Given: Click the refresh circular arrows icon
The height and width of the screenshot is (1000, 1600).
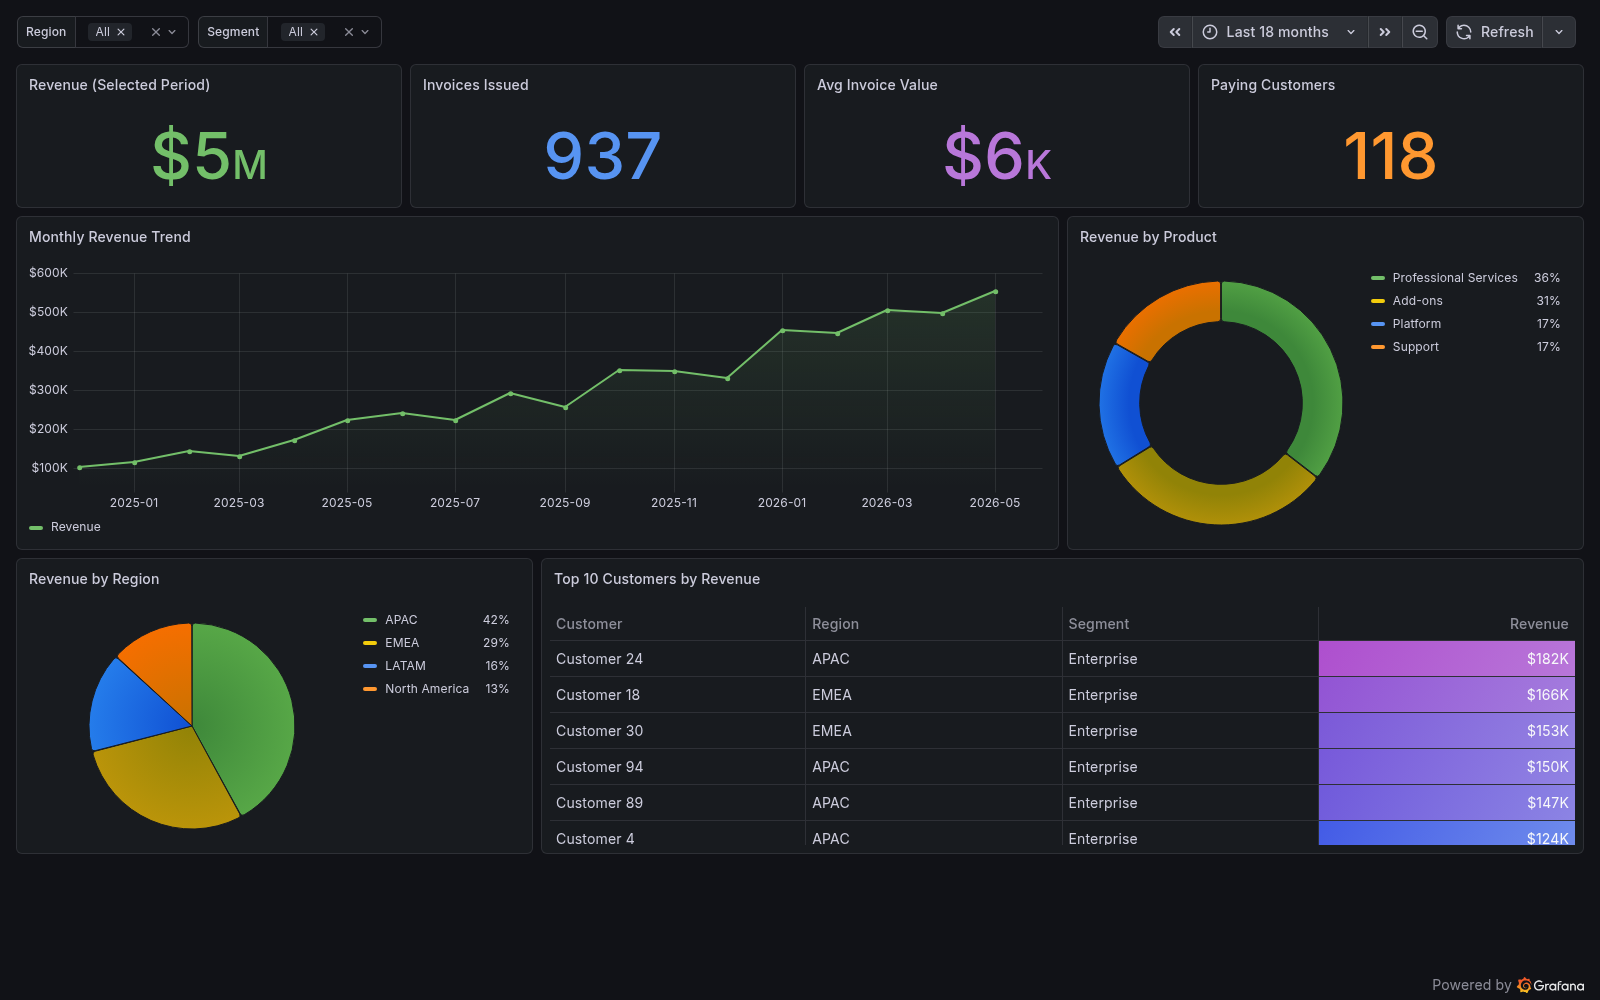Looking at the screenshot, I should point(1464,32).
